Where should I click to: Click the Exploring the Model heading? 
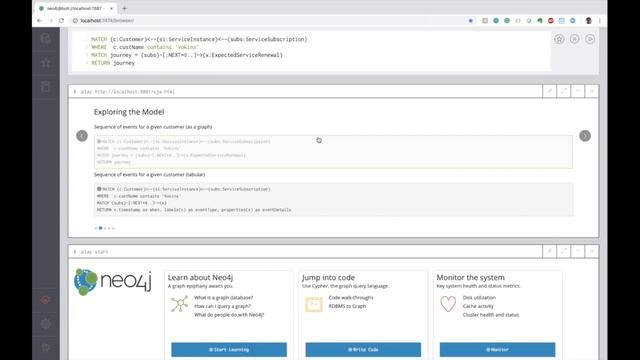[x=129, y=112]
